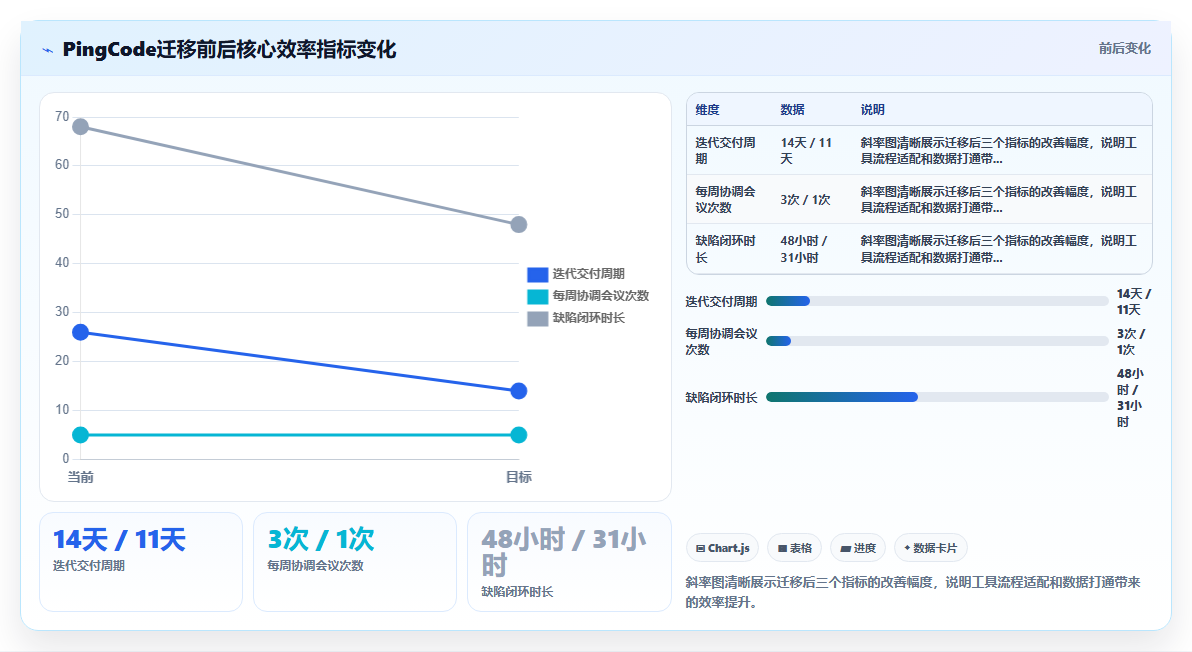1192x652 pixels.
Task: Click the 缺陷闭环时长 data point at 当前
Action: point(81,126)
